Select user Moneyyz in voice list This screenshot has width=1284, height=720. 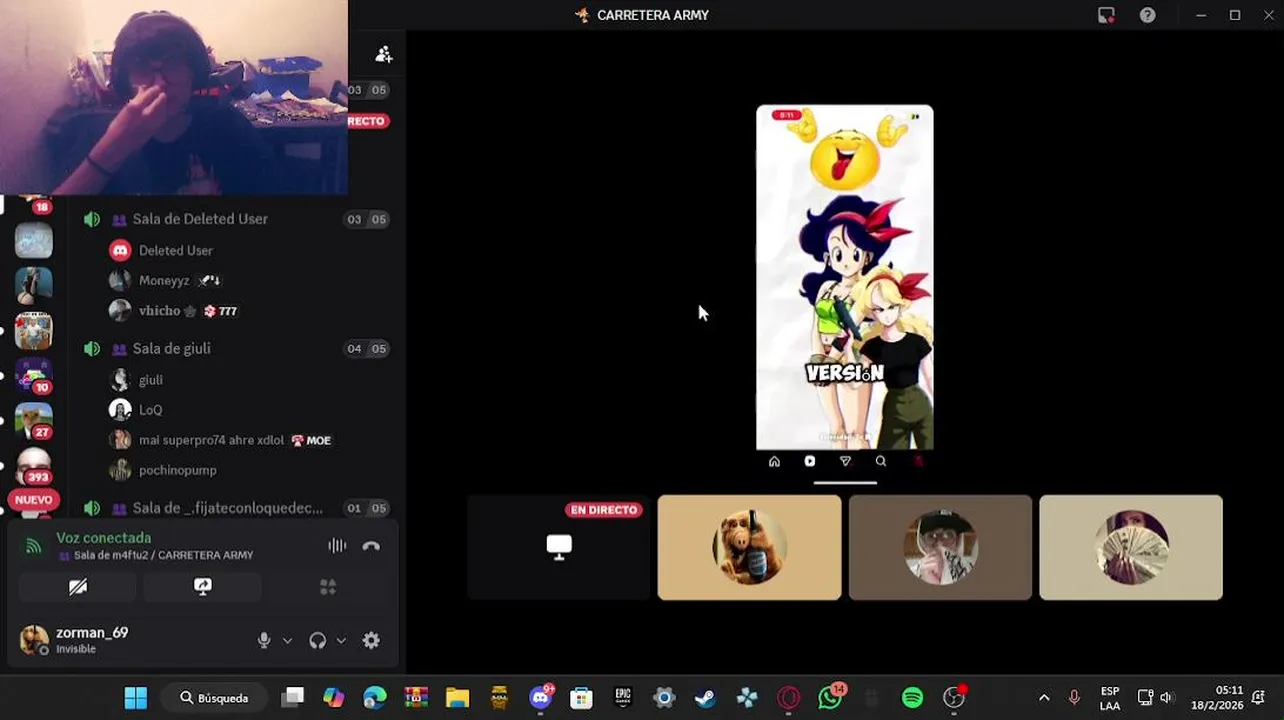coord(164,280)
